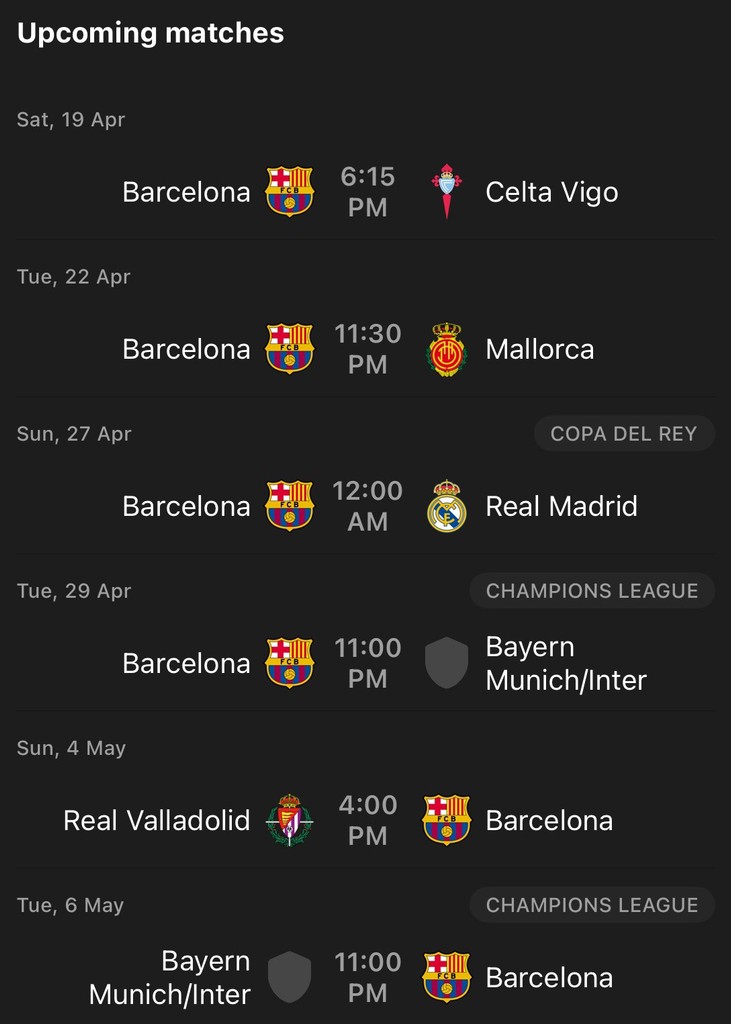Select Champions League tag on 6 May
Viewport: 731px width, 1024px height.
pyautogui.click(x=592, y=905)
